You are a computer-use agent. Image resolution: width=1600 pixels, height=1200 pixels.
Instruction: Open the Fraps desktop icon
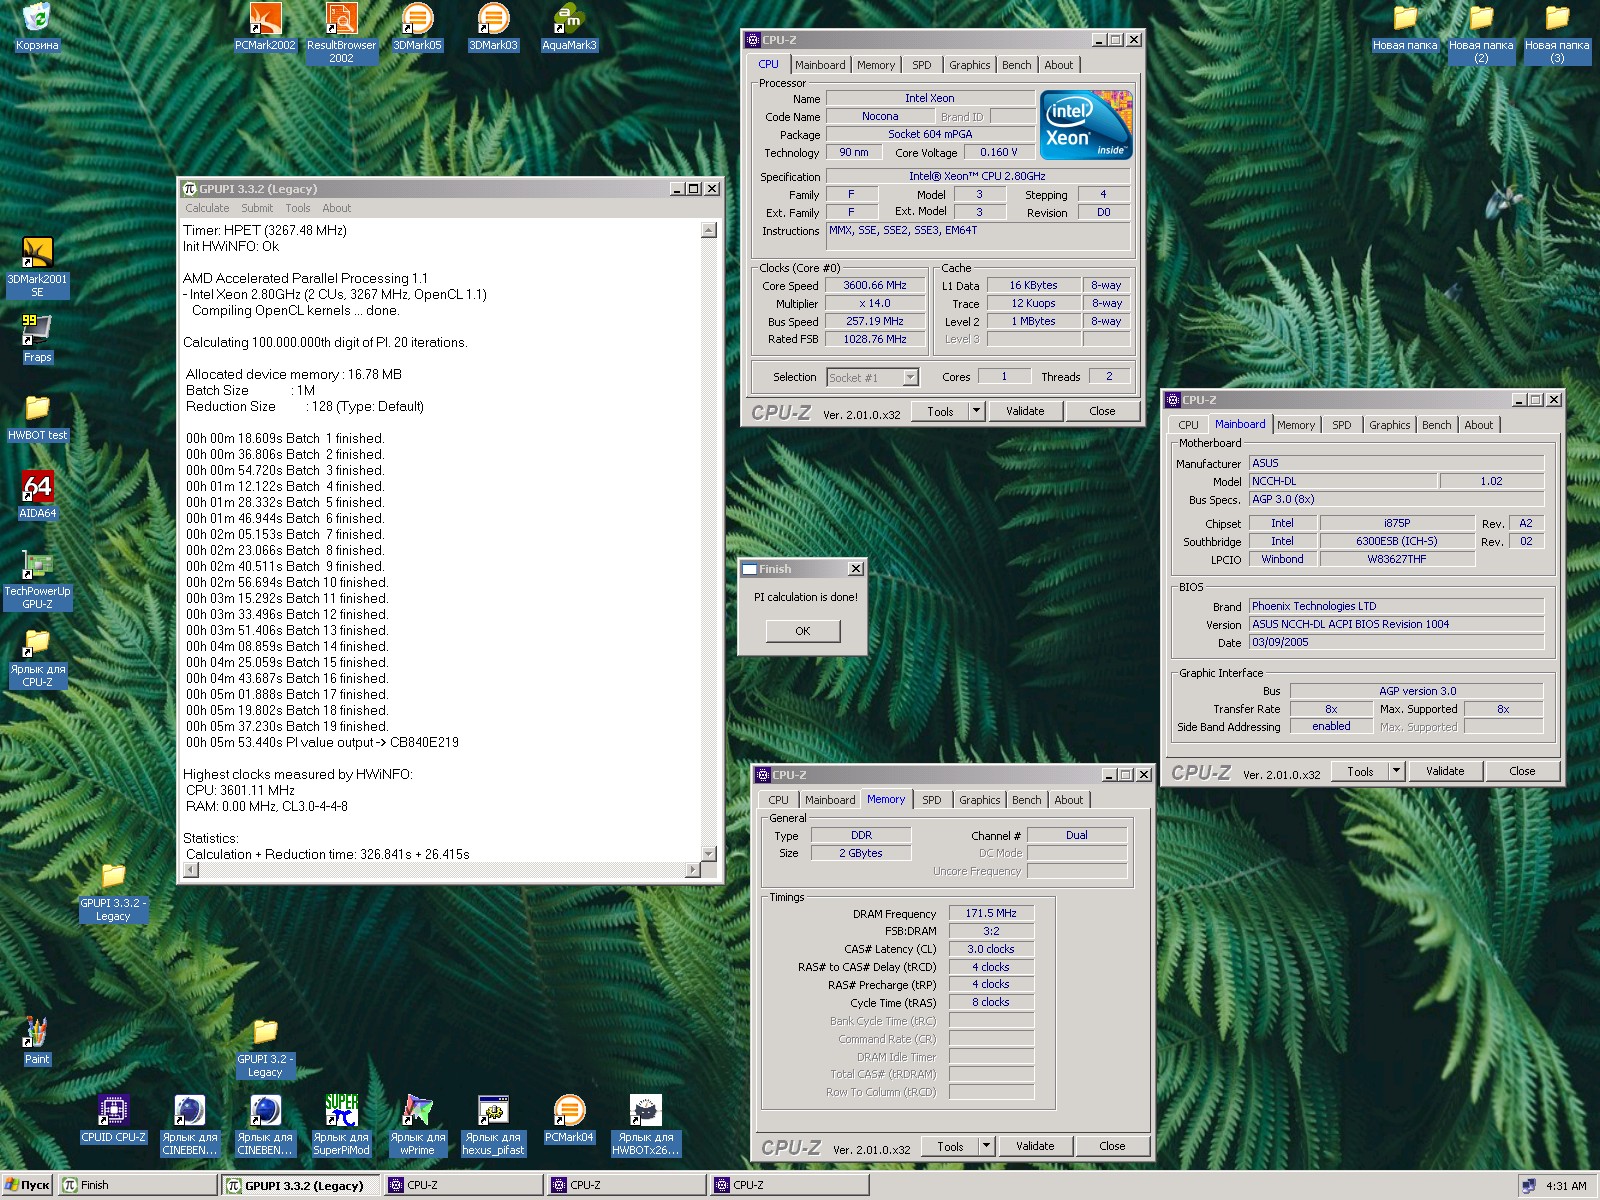pos(37,340)
